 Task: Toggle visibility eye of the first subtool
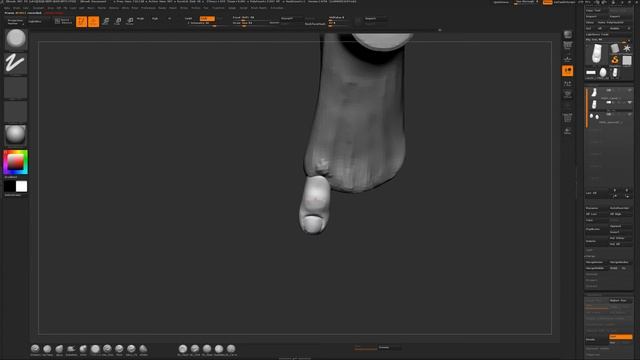[629, 90]
